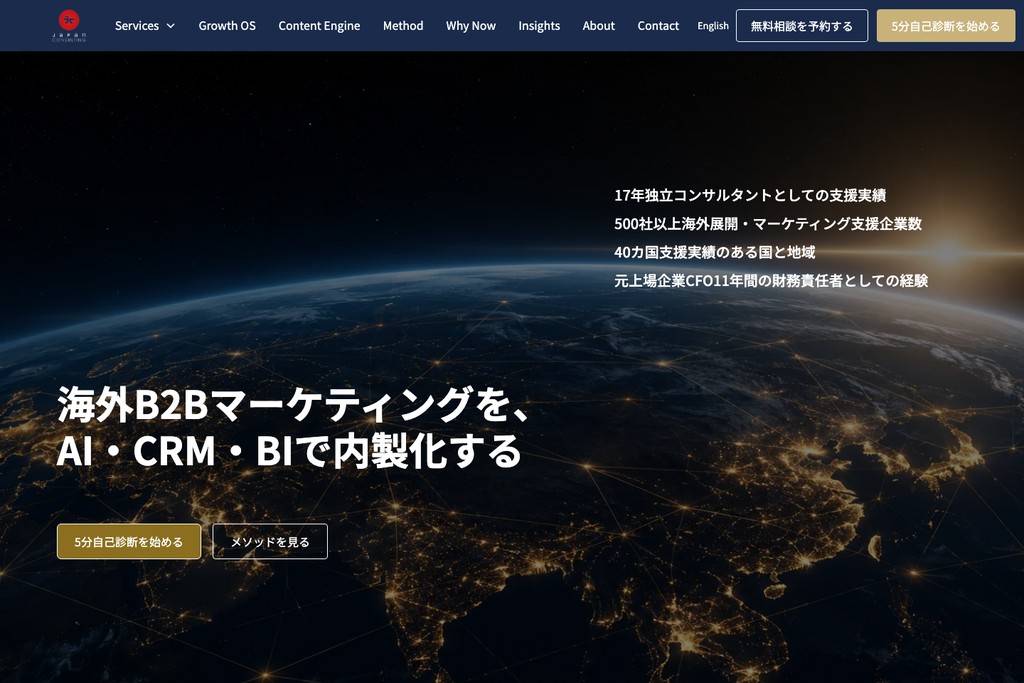
Task: Click the 40カ国支援実績のある国と地域 line
Action: 714,252
